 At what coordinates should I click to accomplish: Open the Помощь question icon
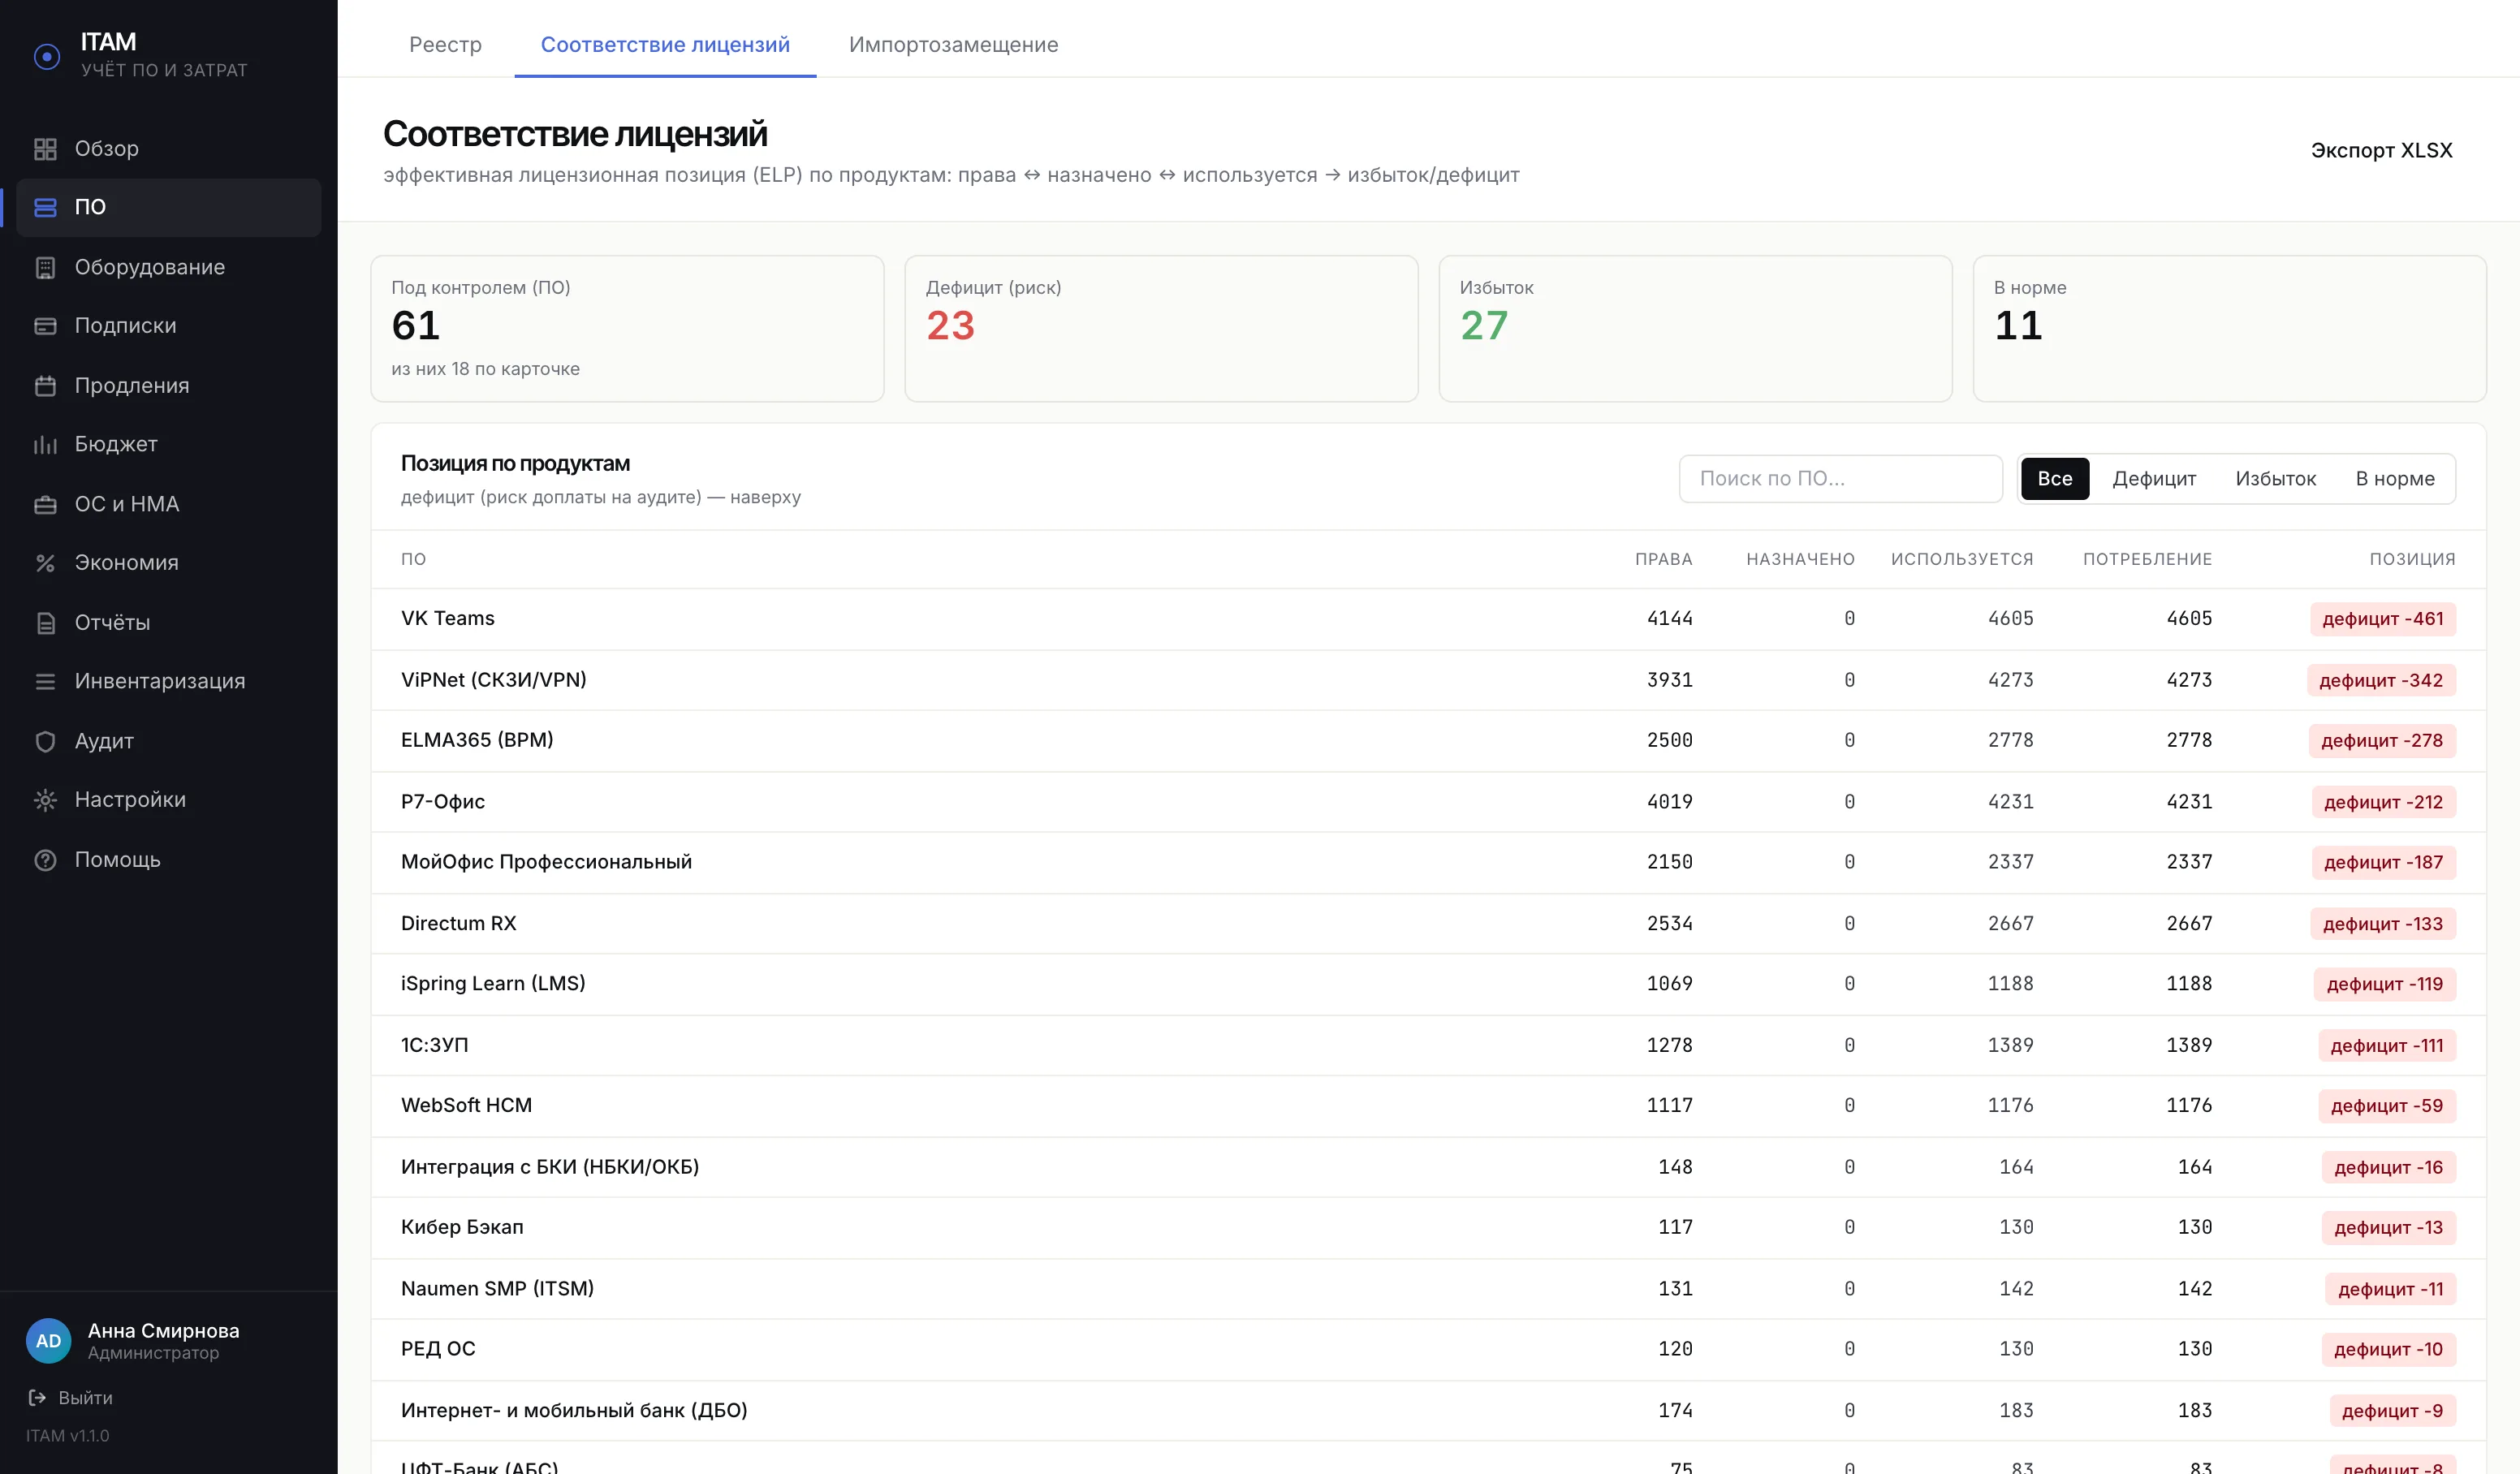click(45, 860)
